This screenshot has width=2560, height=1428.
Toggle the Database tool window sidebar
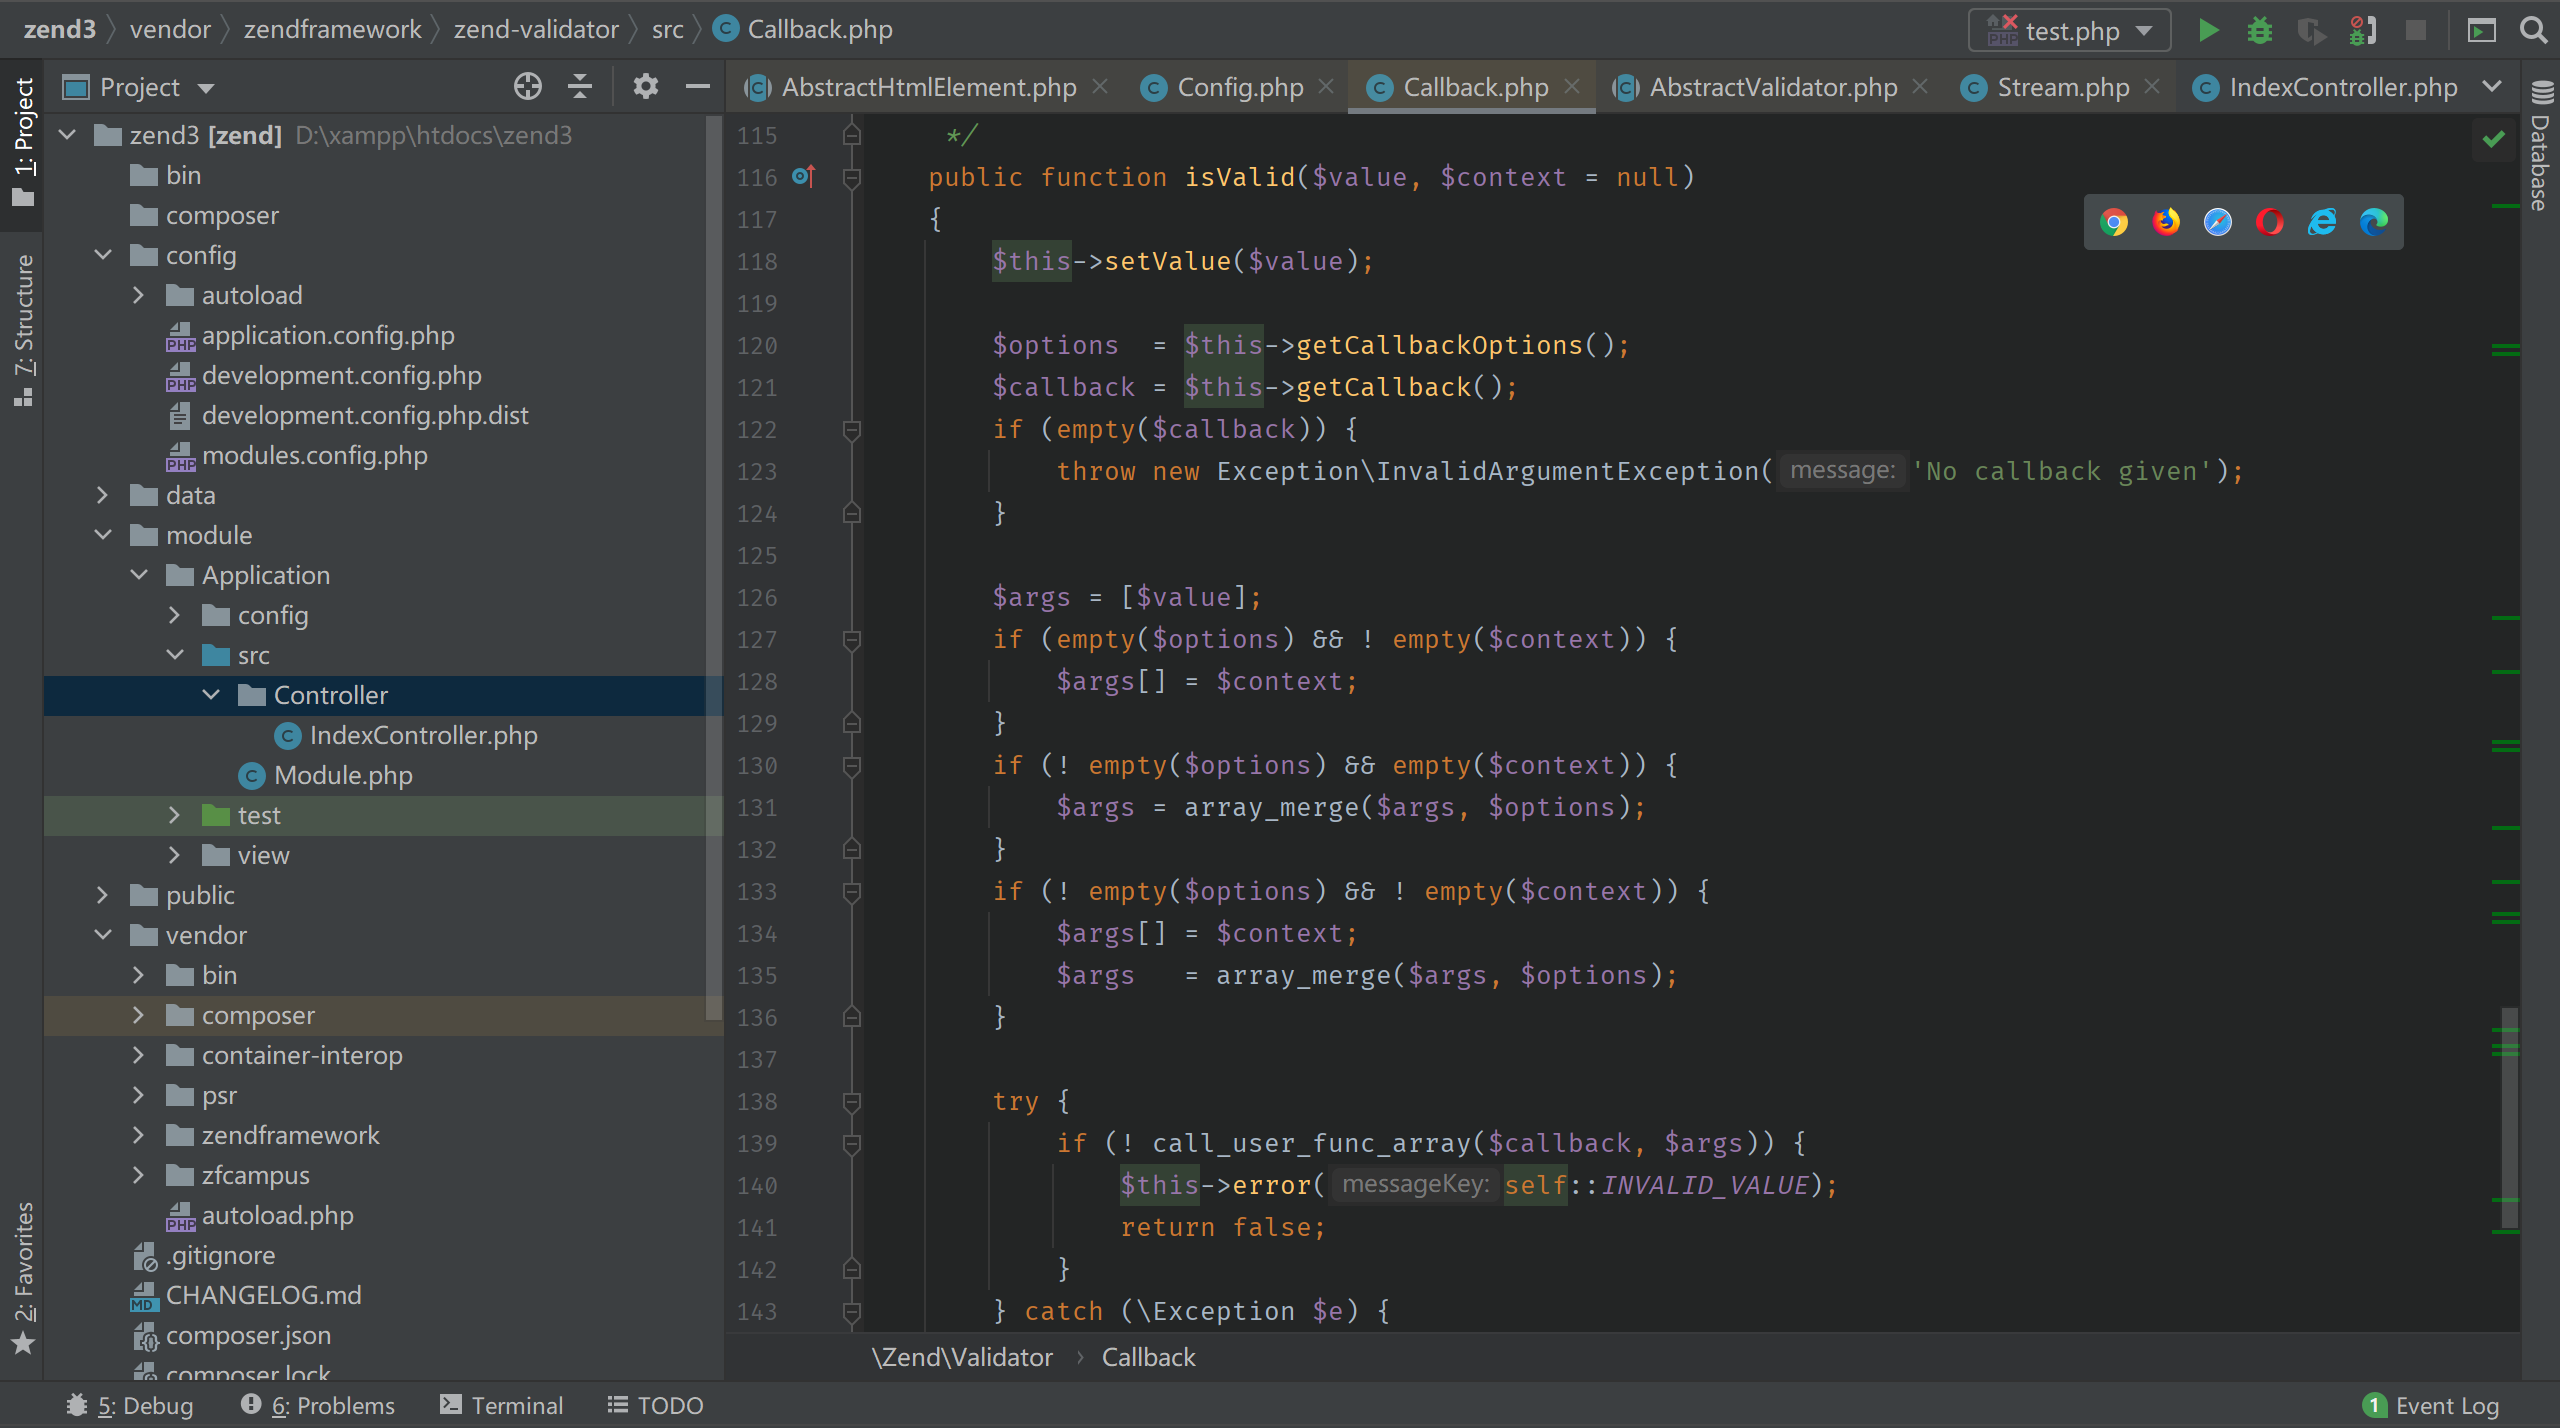pyautogui.click(x=2541, y=145)
